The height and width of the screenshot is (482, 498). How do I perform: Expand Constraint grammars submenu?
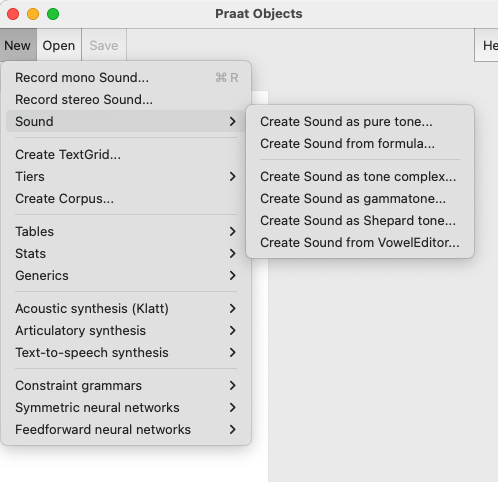pyautogui.click(x=126, y=386)
